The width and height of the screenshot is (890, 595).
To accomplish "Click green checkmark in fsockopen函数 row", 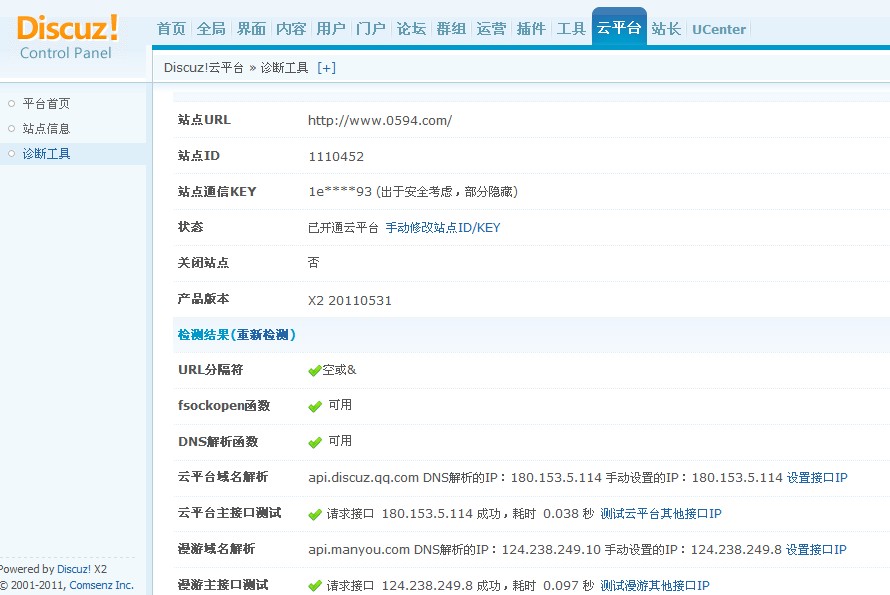I will [314, 407].
